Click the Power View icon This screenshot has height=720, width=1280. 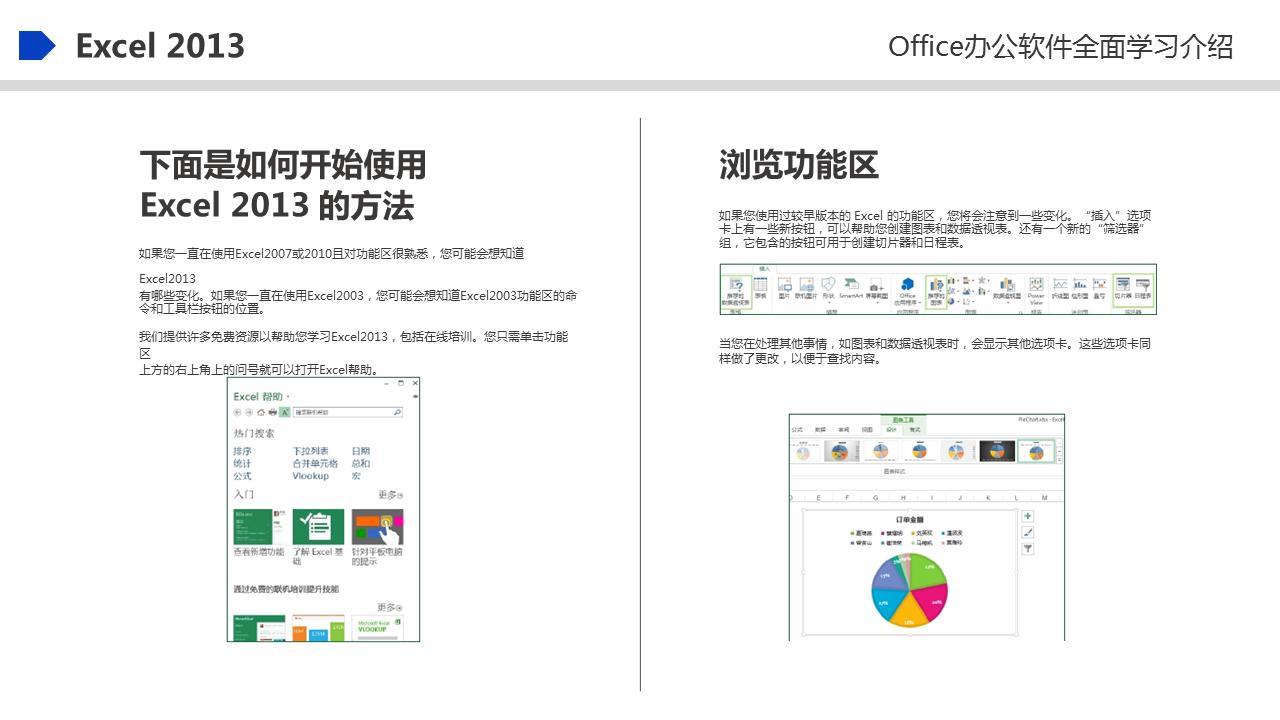(x=1034, y=288)
